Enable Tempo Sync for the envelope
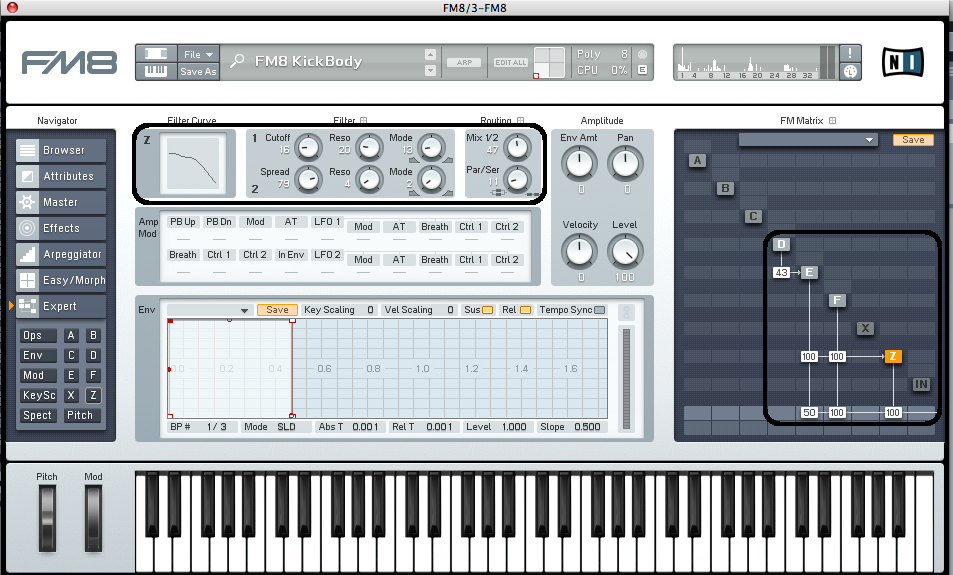953x575 pixels. pos(600,310)
